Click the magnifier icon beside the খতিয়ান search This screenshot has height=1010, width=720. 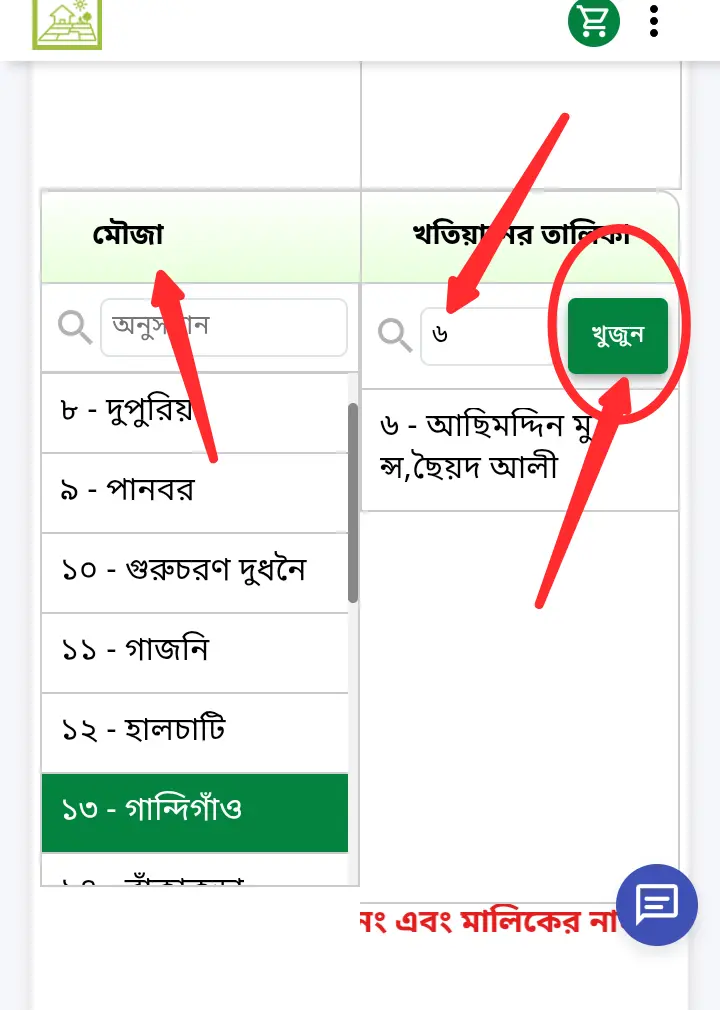pyautogui.click(x=395, y=335)
